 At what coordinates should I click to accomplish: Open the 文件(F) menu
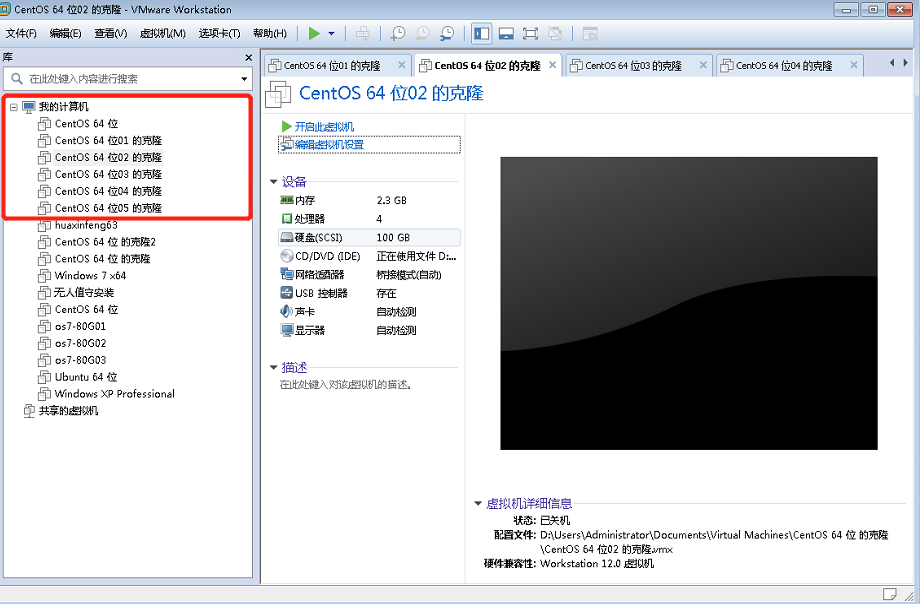click(x=21, y=33)
